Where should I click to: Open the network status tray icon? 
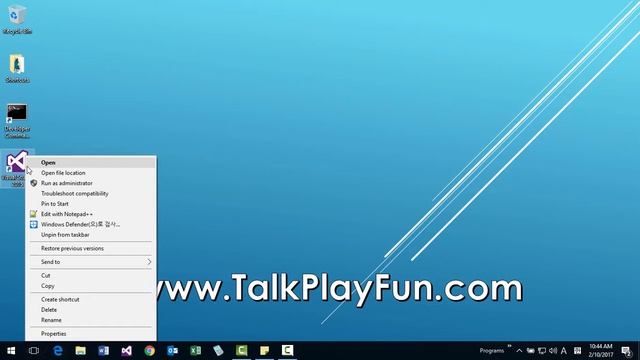pyautogui.click(x=542, y=351)
